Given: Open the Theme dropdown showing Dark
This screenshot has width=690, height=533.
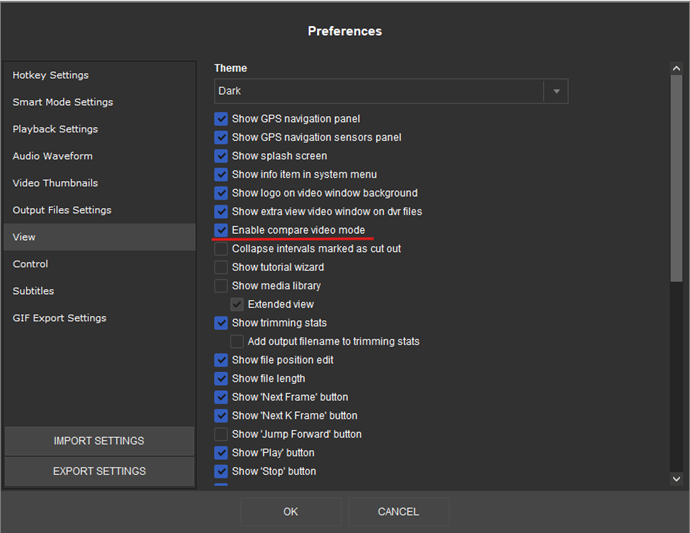Looking at the screenshot, I should tap(391, 91).
